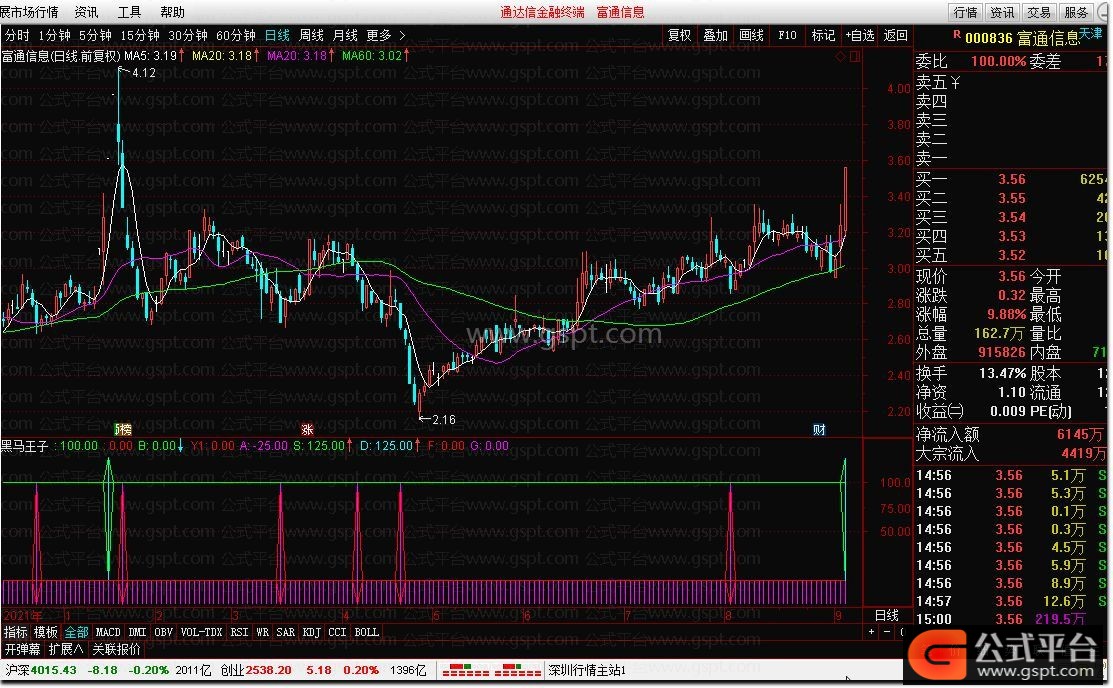Click the 交易 trading button
Viewport: 1113px width, 688px height.
click(1039, 12)
